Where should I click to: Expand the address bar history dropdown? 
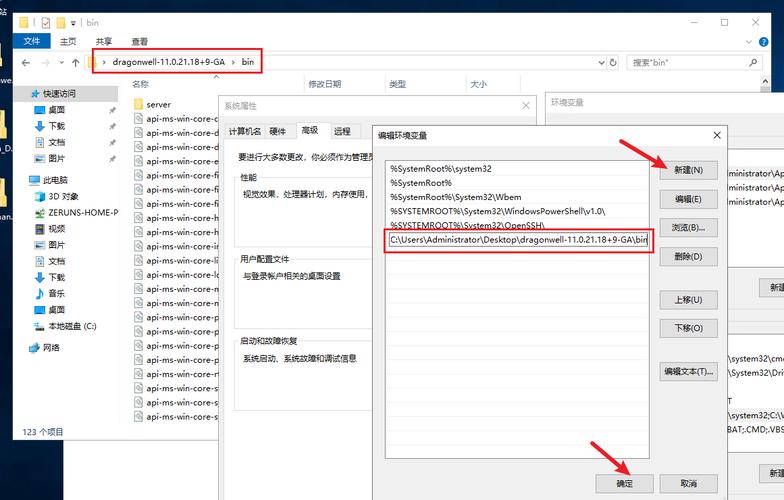pos(601,62)
